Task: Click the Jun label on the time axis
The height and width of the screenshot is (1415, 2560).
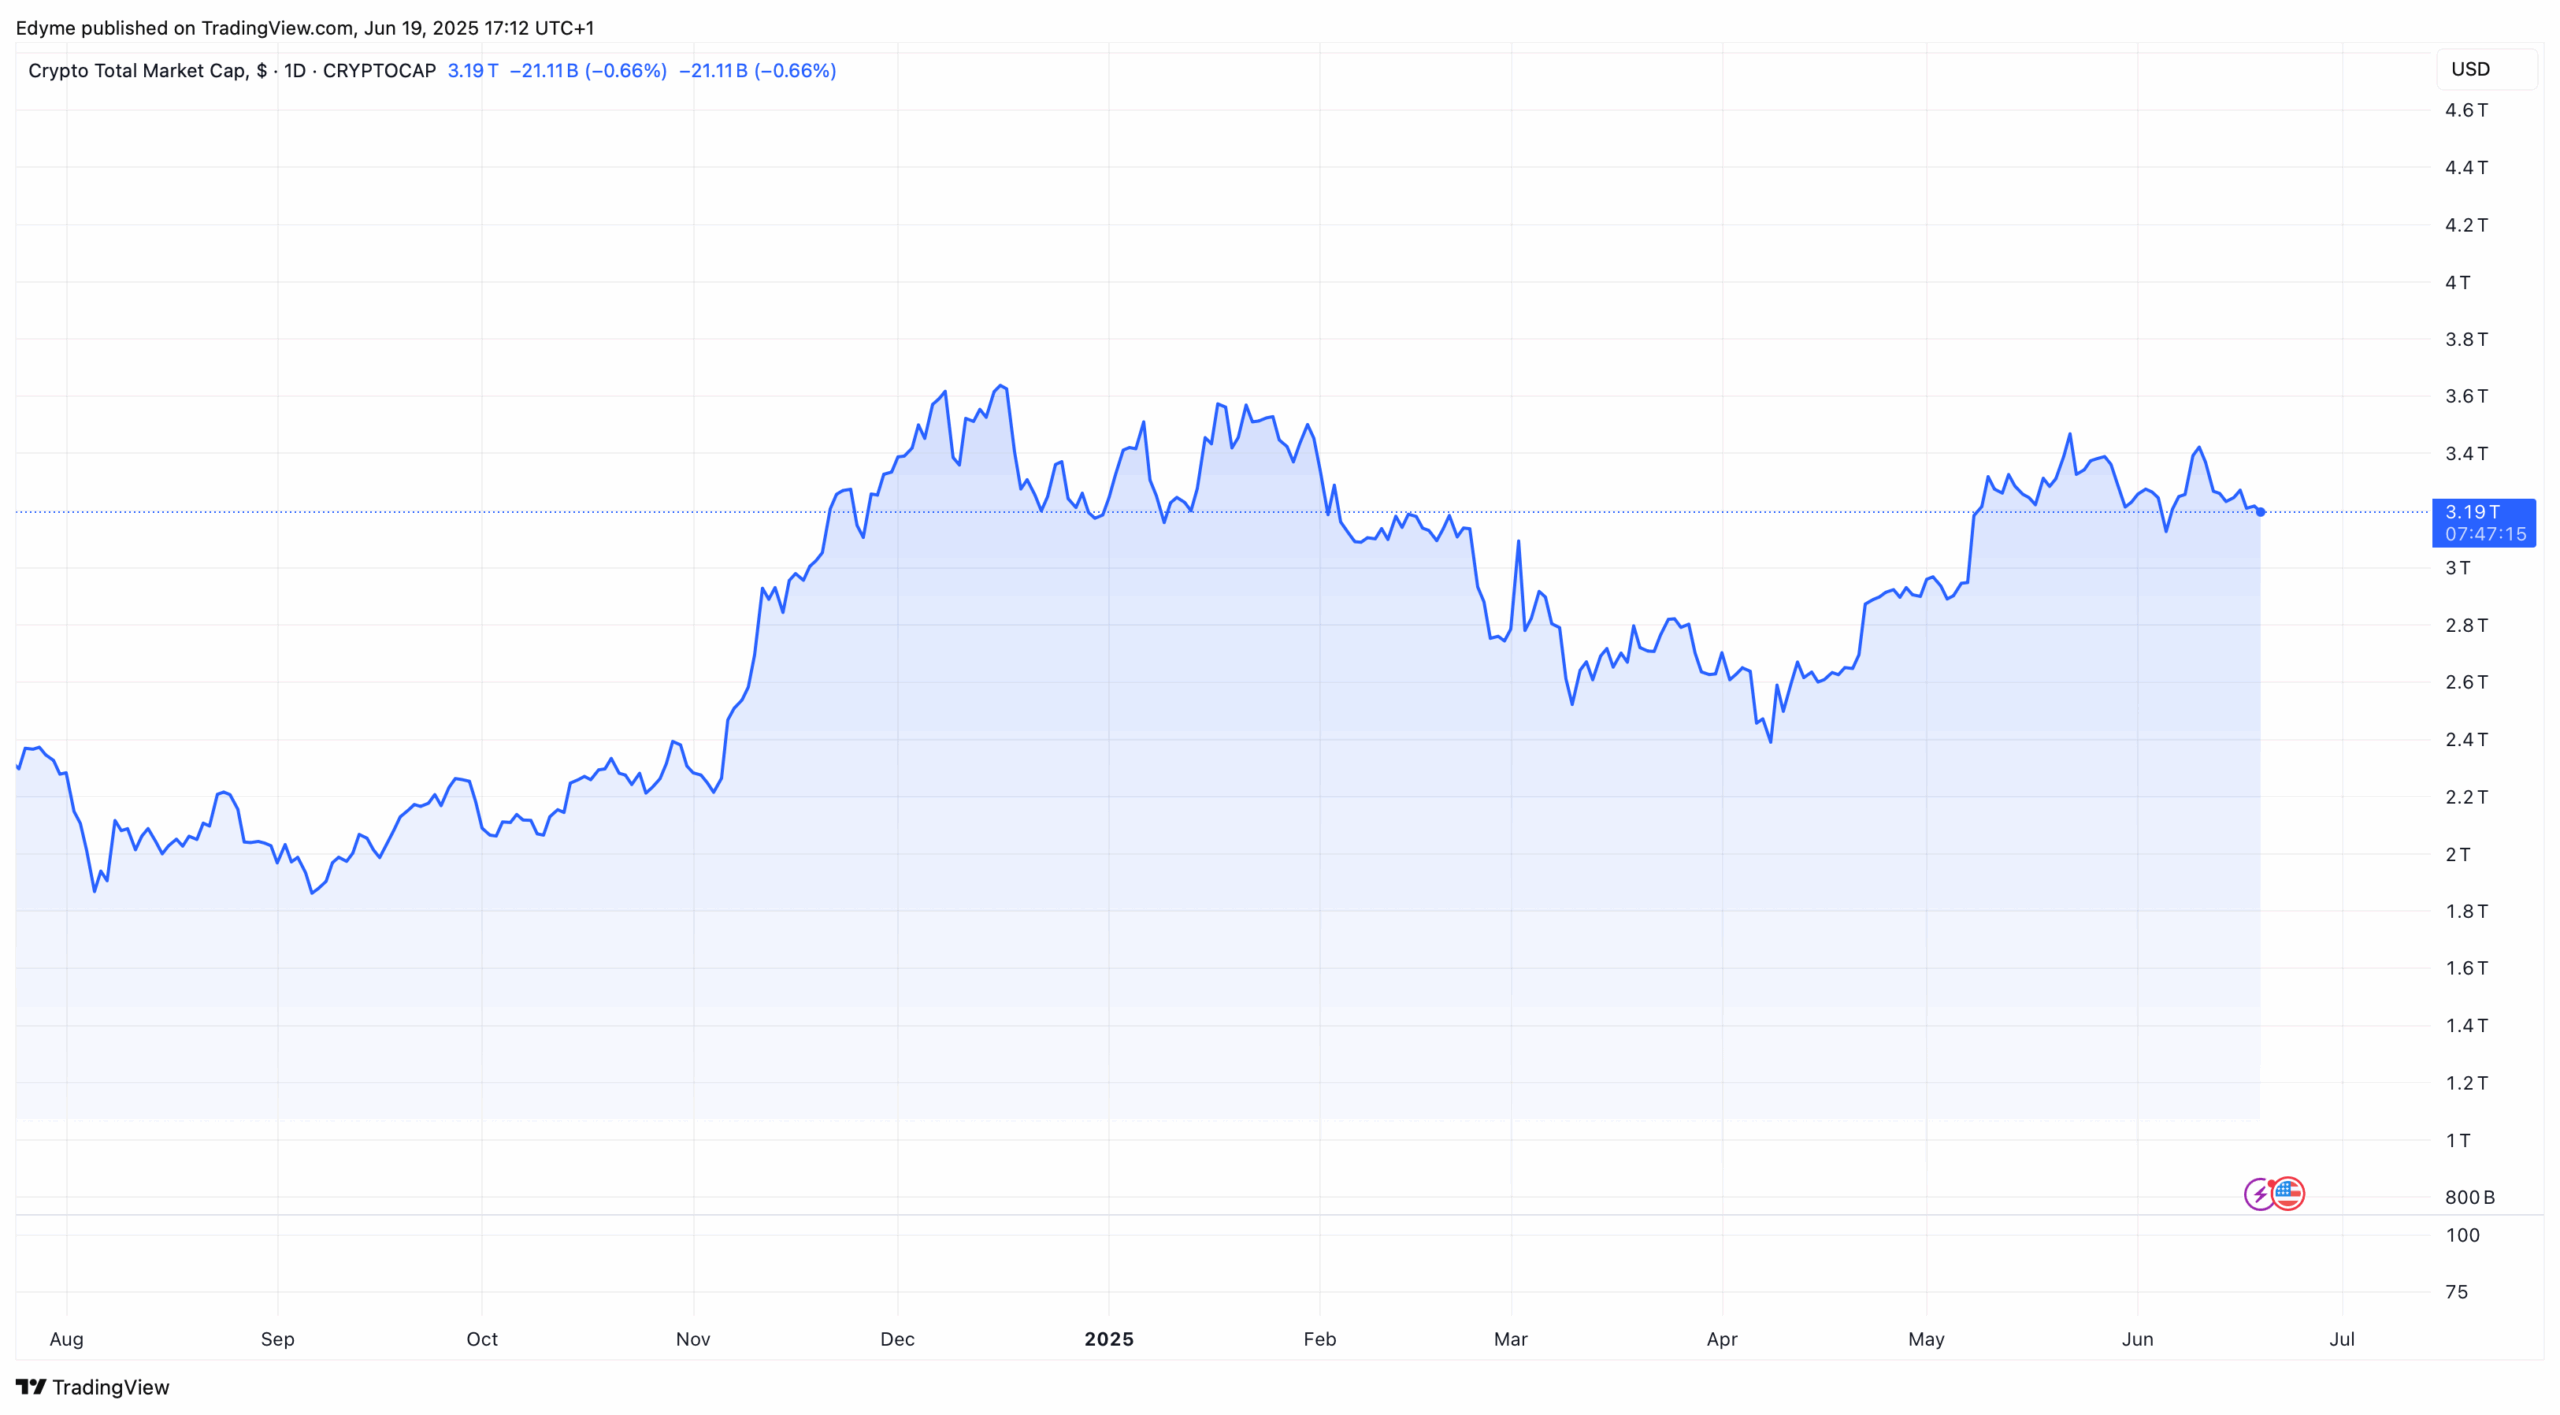Action: (x=2137, y=1339)
